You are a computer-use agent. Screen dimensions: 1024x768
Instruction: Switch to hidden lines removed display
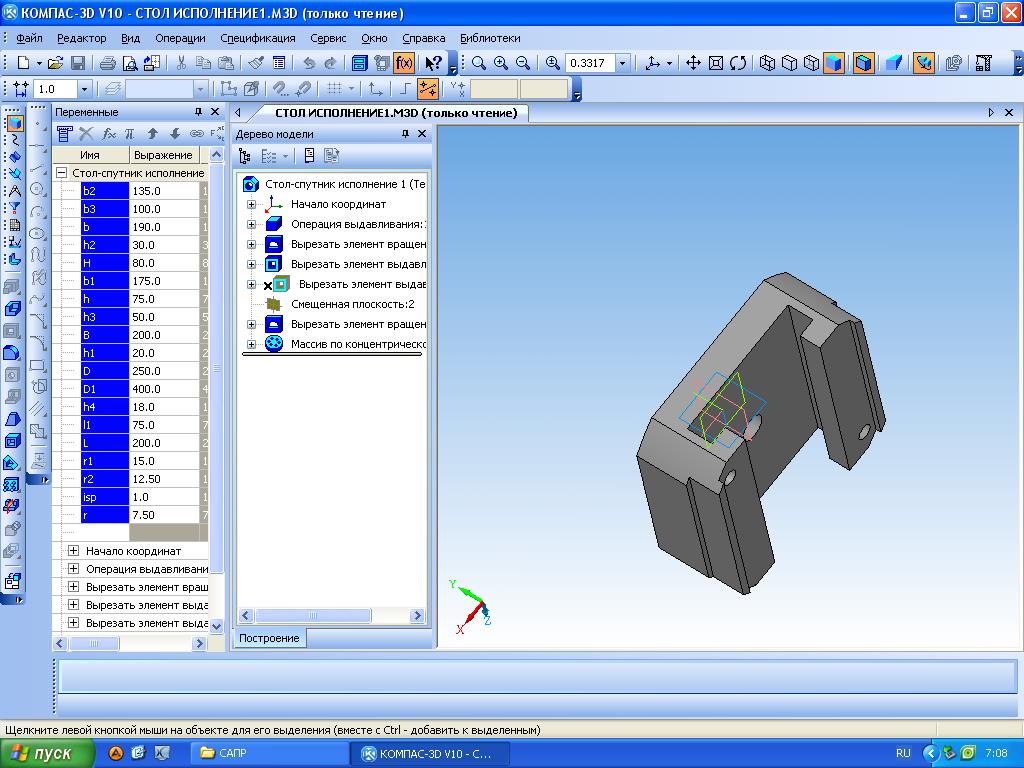(790, 63)
